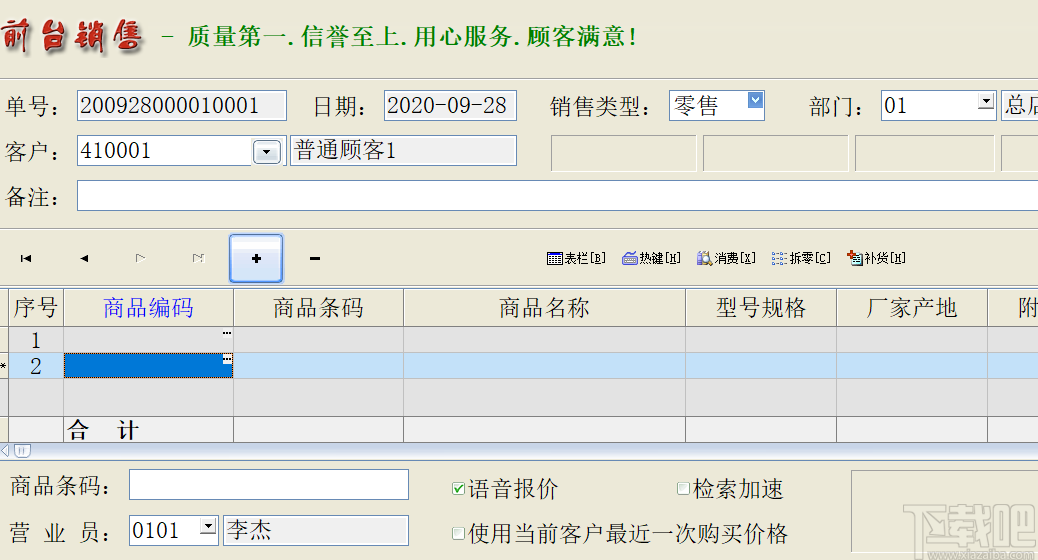Open lookup ellipsis in row 1 商品编码
The height and width of the screenshot is (560, 1038).
[227, 333]
